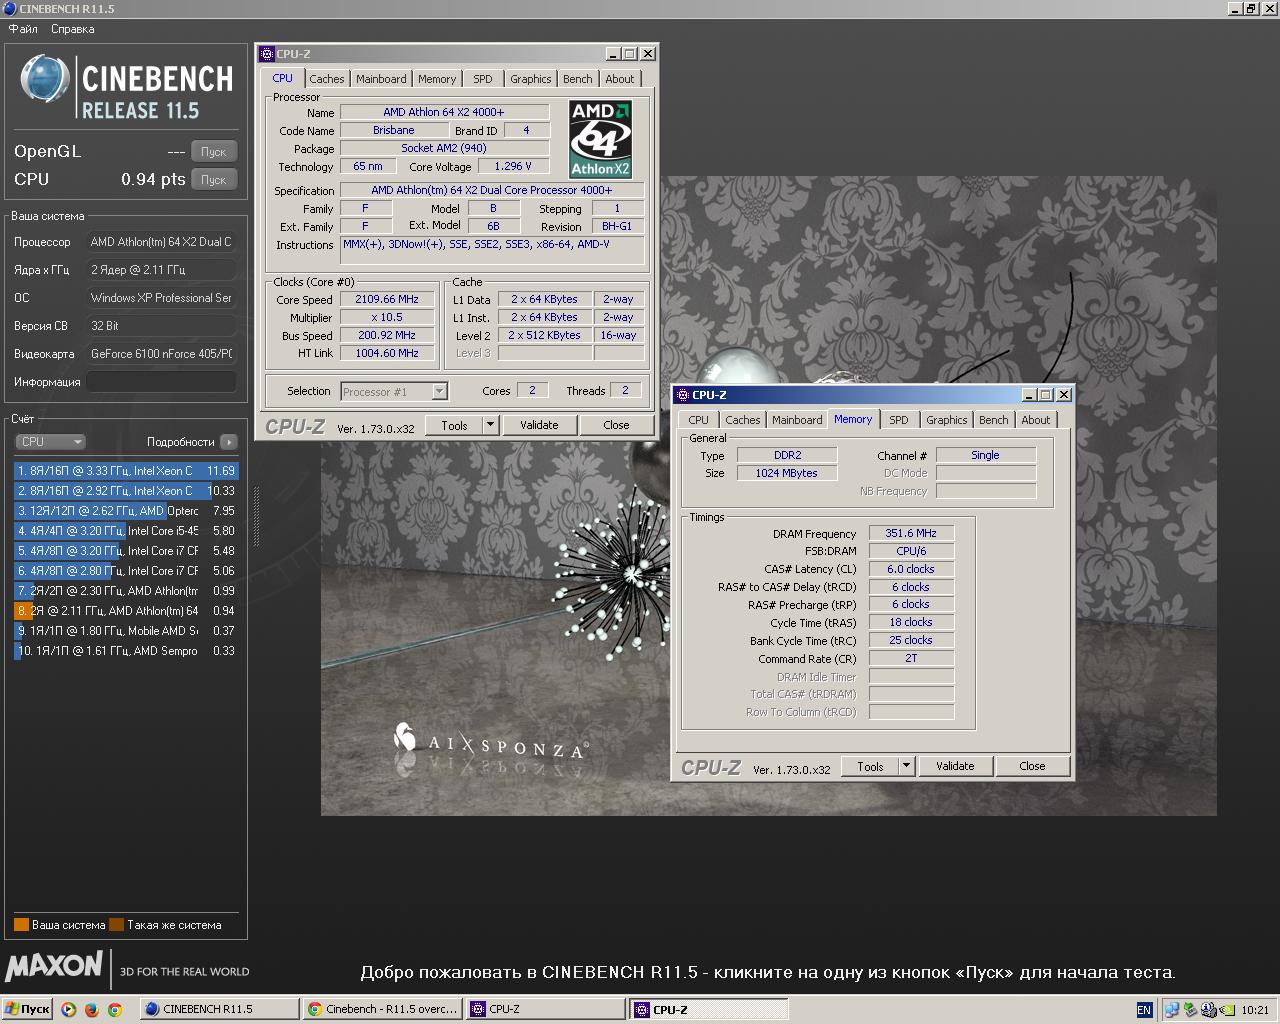
Task: Open About tab in front CPU-Z window
Action: [1035, 420]
